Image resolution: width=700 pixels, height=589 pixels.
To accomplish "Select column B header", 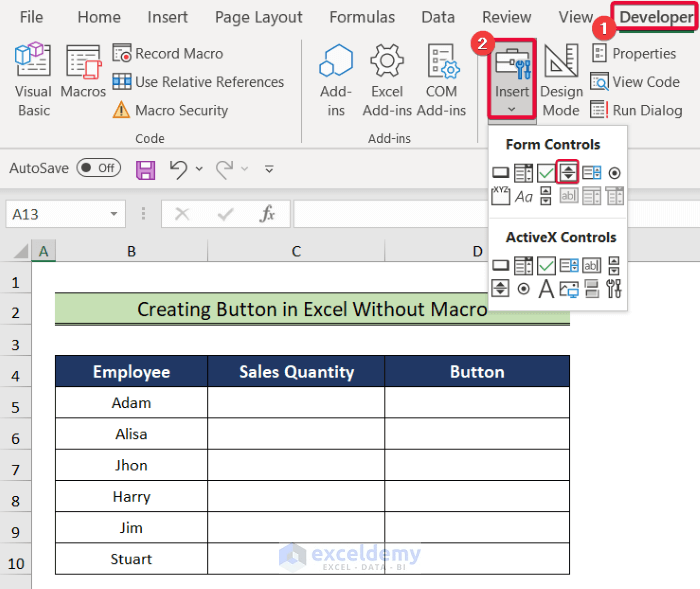I will point(131,251).
